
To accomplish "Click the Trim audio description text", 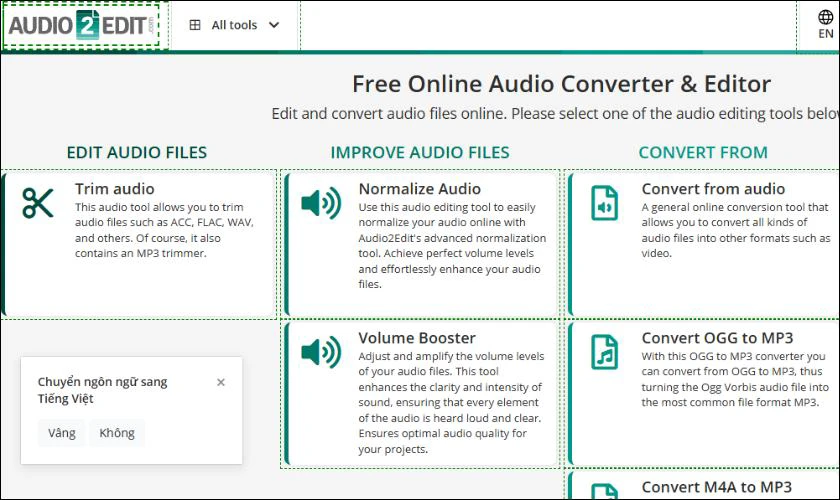I will tap(164, 230).
